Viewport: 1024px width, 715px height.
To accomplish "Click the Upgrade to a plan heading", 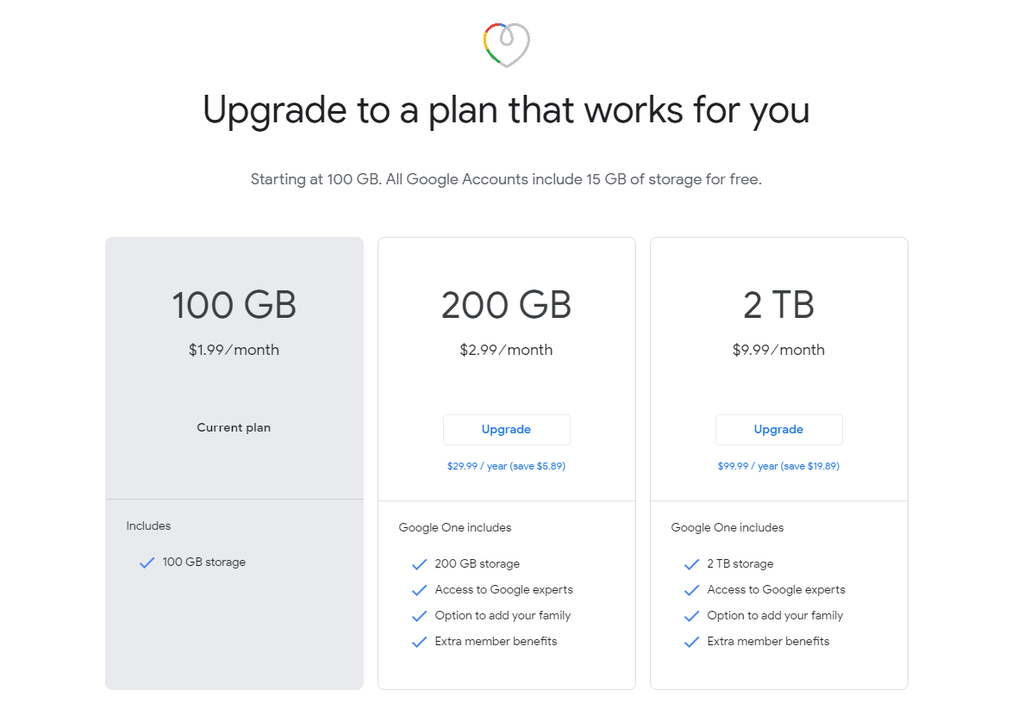I will 506,110.
